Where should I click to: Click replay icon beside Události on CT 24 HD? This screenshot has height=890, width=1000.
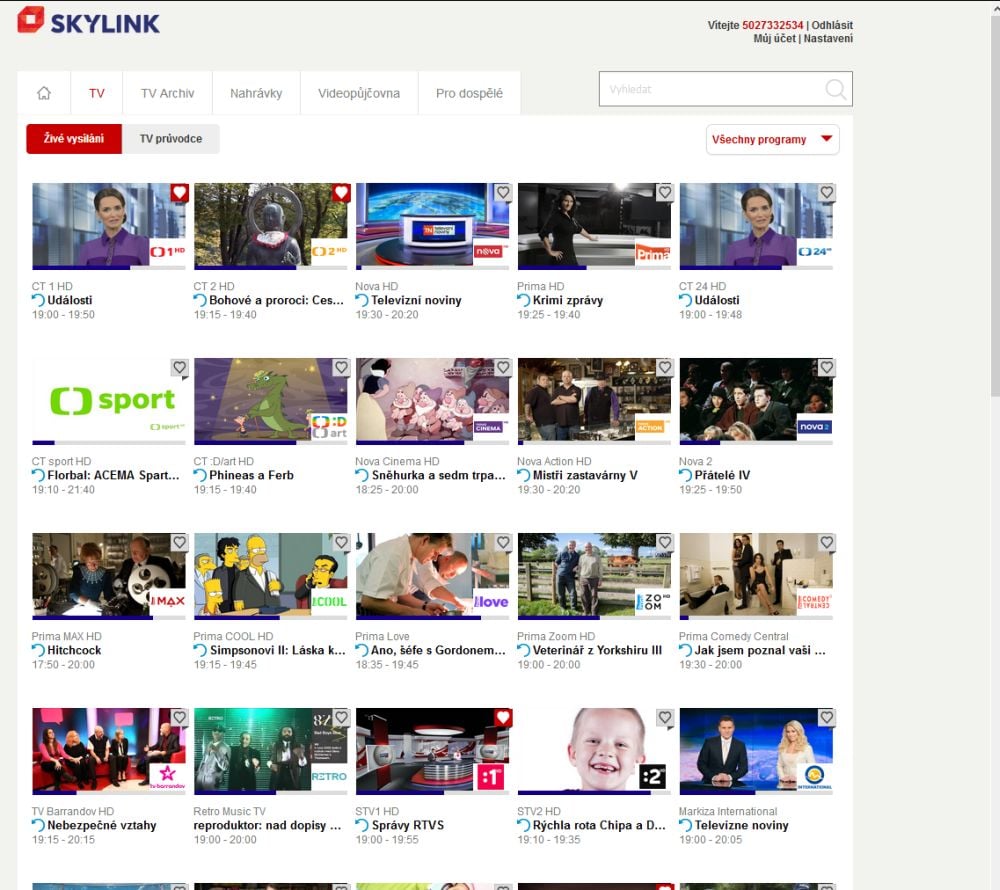tap(686, 300)
